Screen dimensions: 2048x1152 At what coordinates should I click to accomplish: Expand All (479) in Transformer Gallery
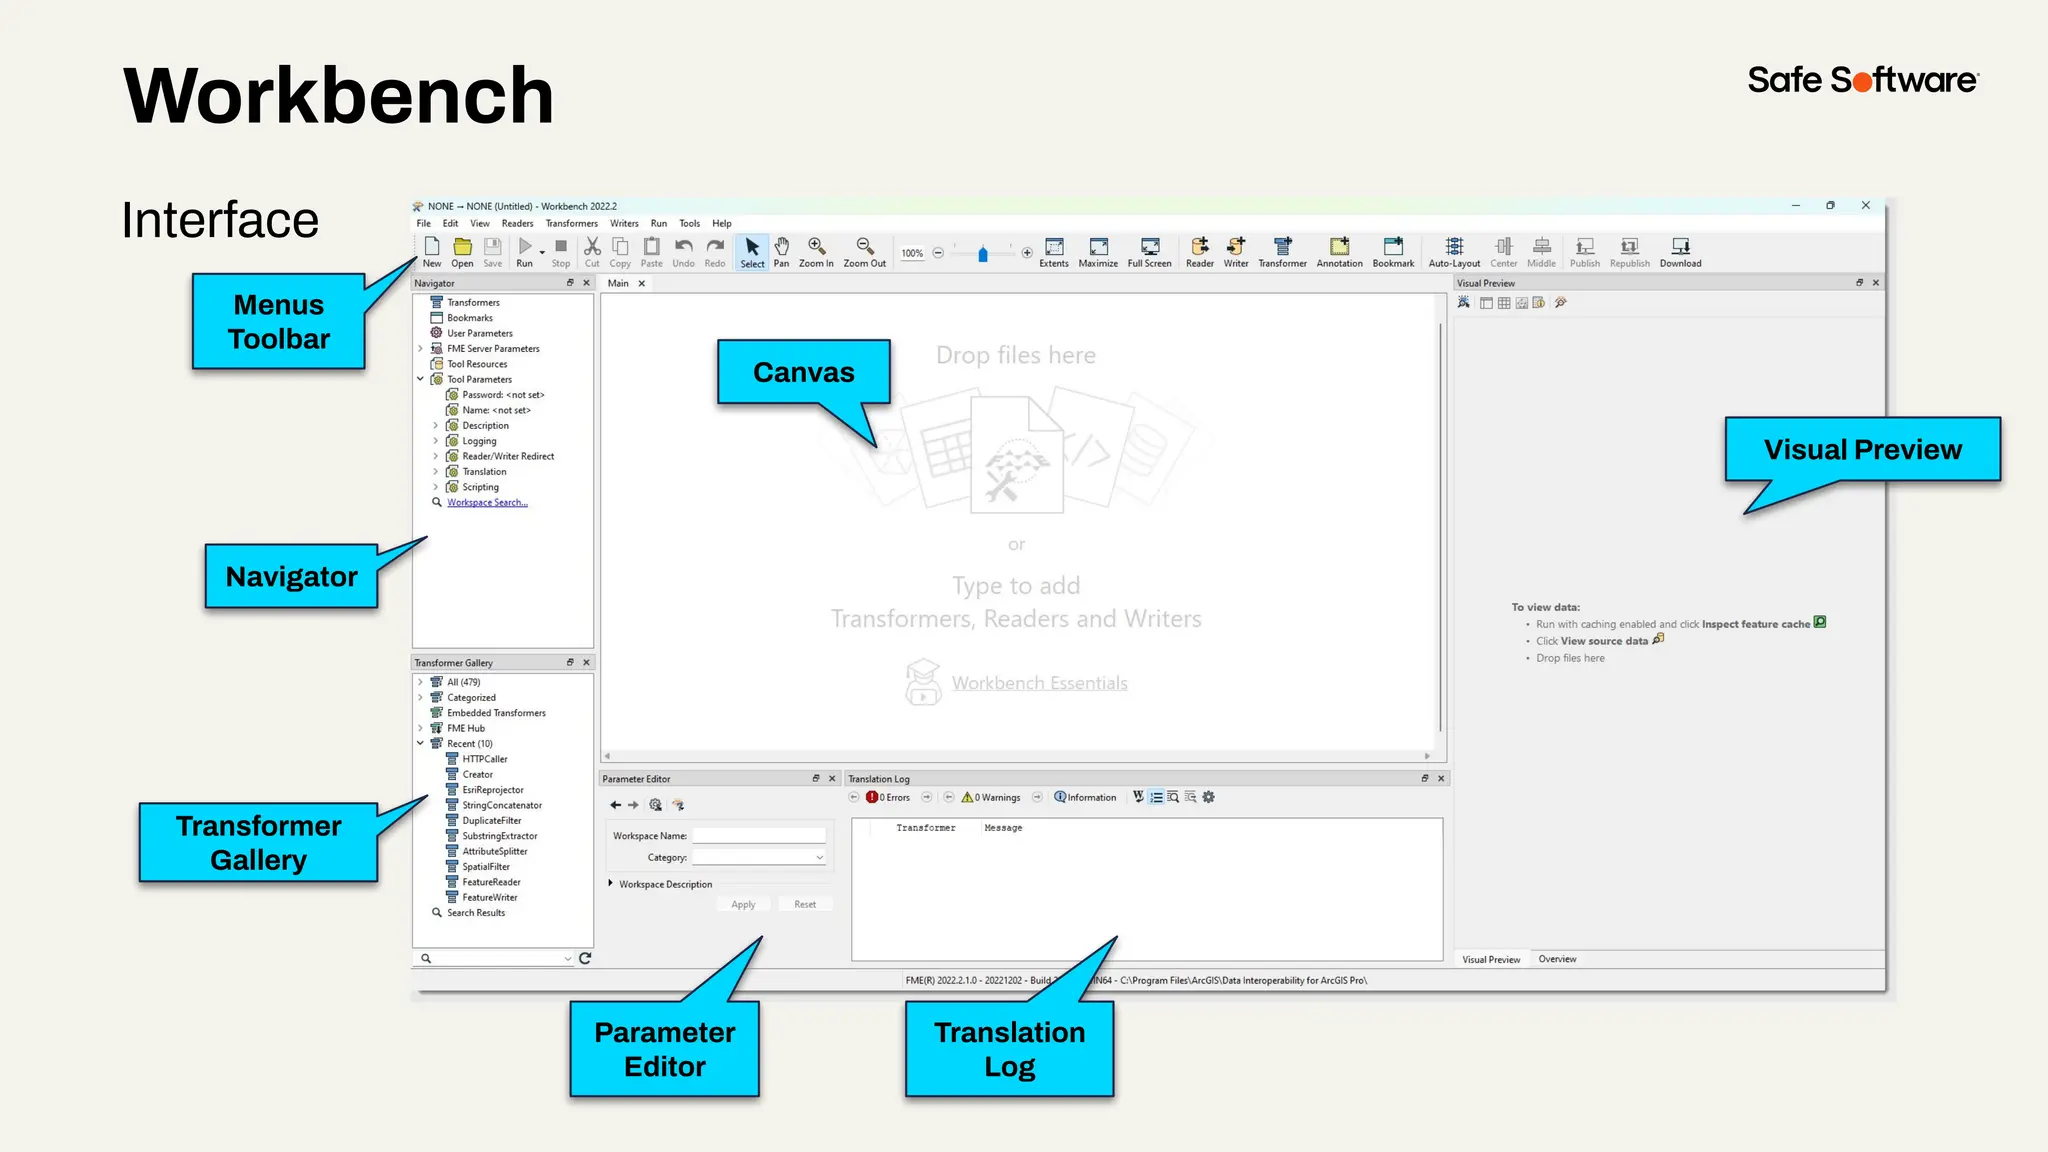click(x=420, y=682)
